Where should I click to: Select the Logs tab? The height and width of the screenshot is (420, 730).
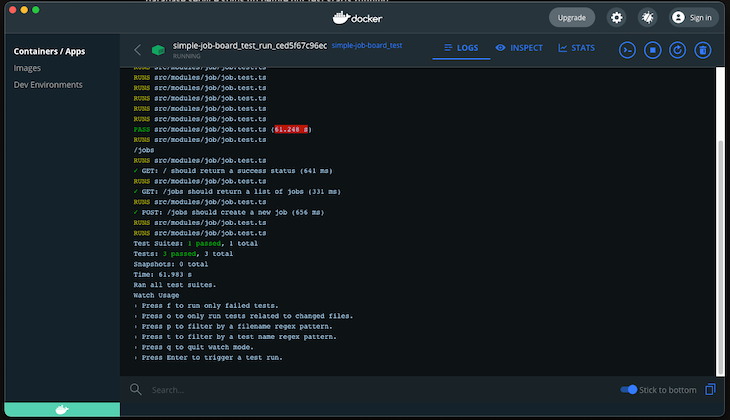(x=459, y=48)
